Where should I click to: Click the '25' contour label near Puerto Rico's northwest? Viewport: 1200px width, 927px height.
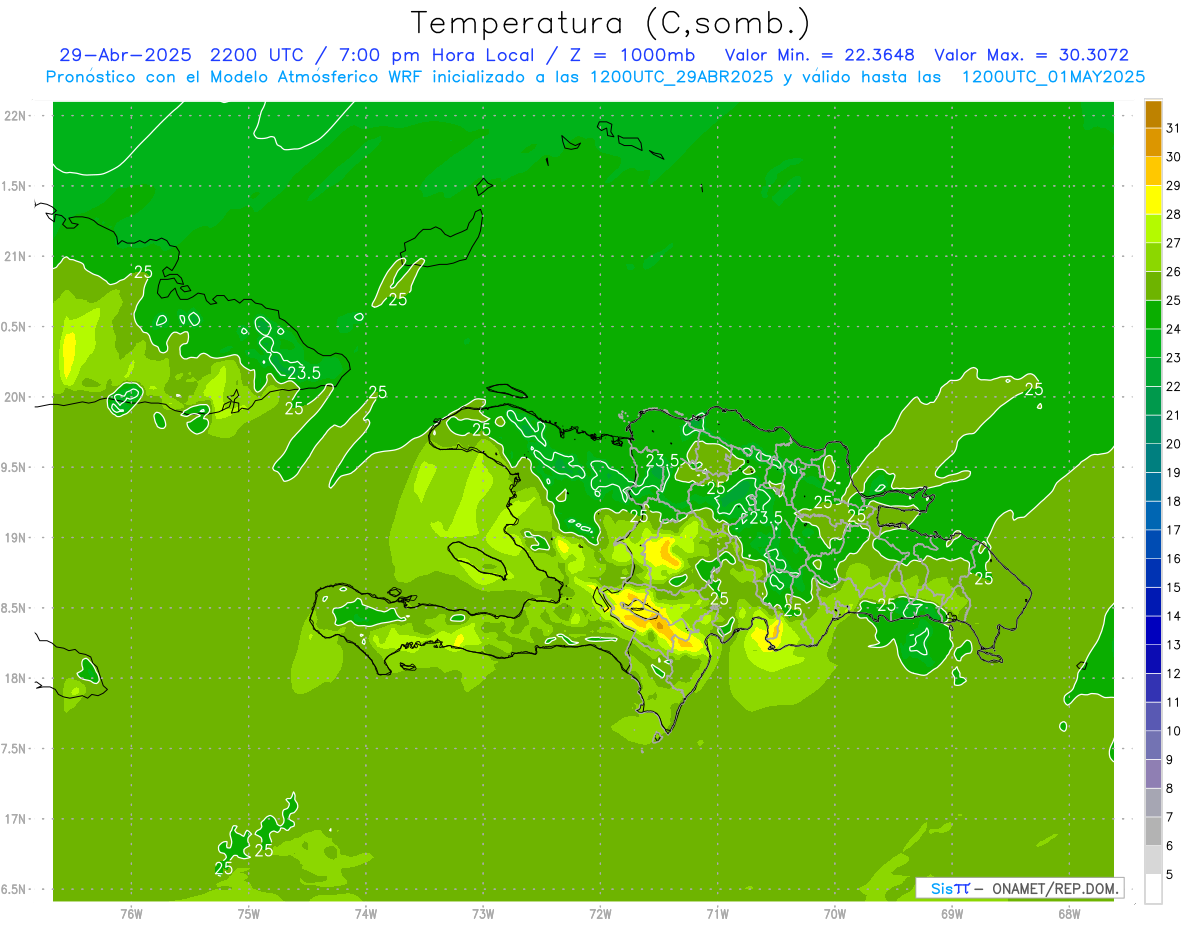click(1034, 389)
